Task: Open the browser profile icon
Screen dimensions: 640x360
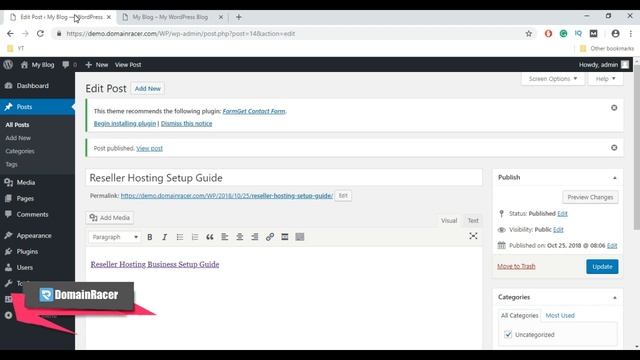Action: (x=615, y=33)
